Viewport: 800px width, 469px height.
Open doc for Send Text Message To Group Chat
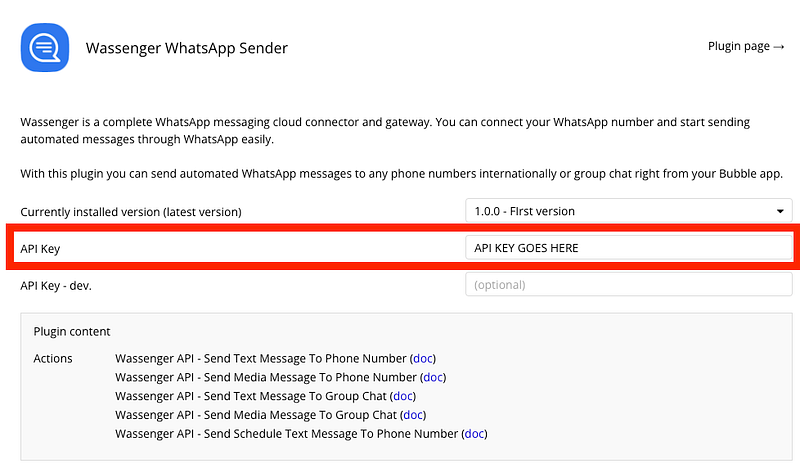pos(402,396)
